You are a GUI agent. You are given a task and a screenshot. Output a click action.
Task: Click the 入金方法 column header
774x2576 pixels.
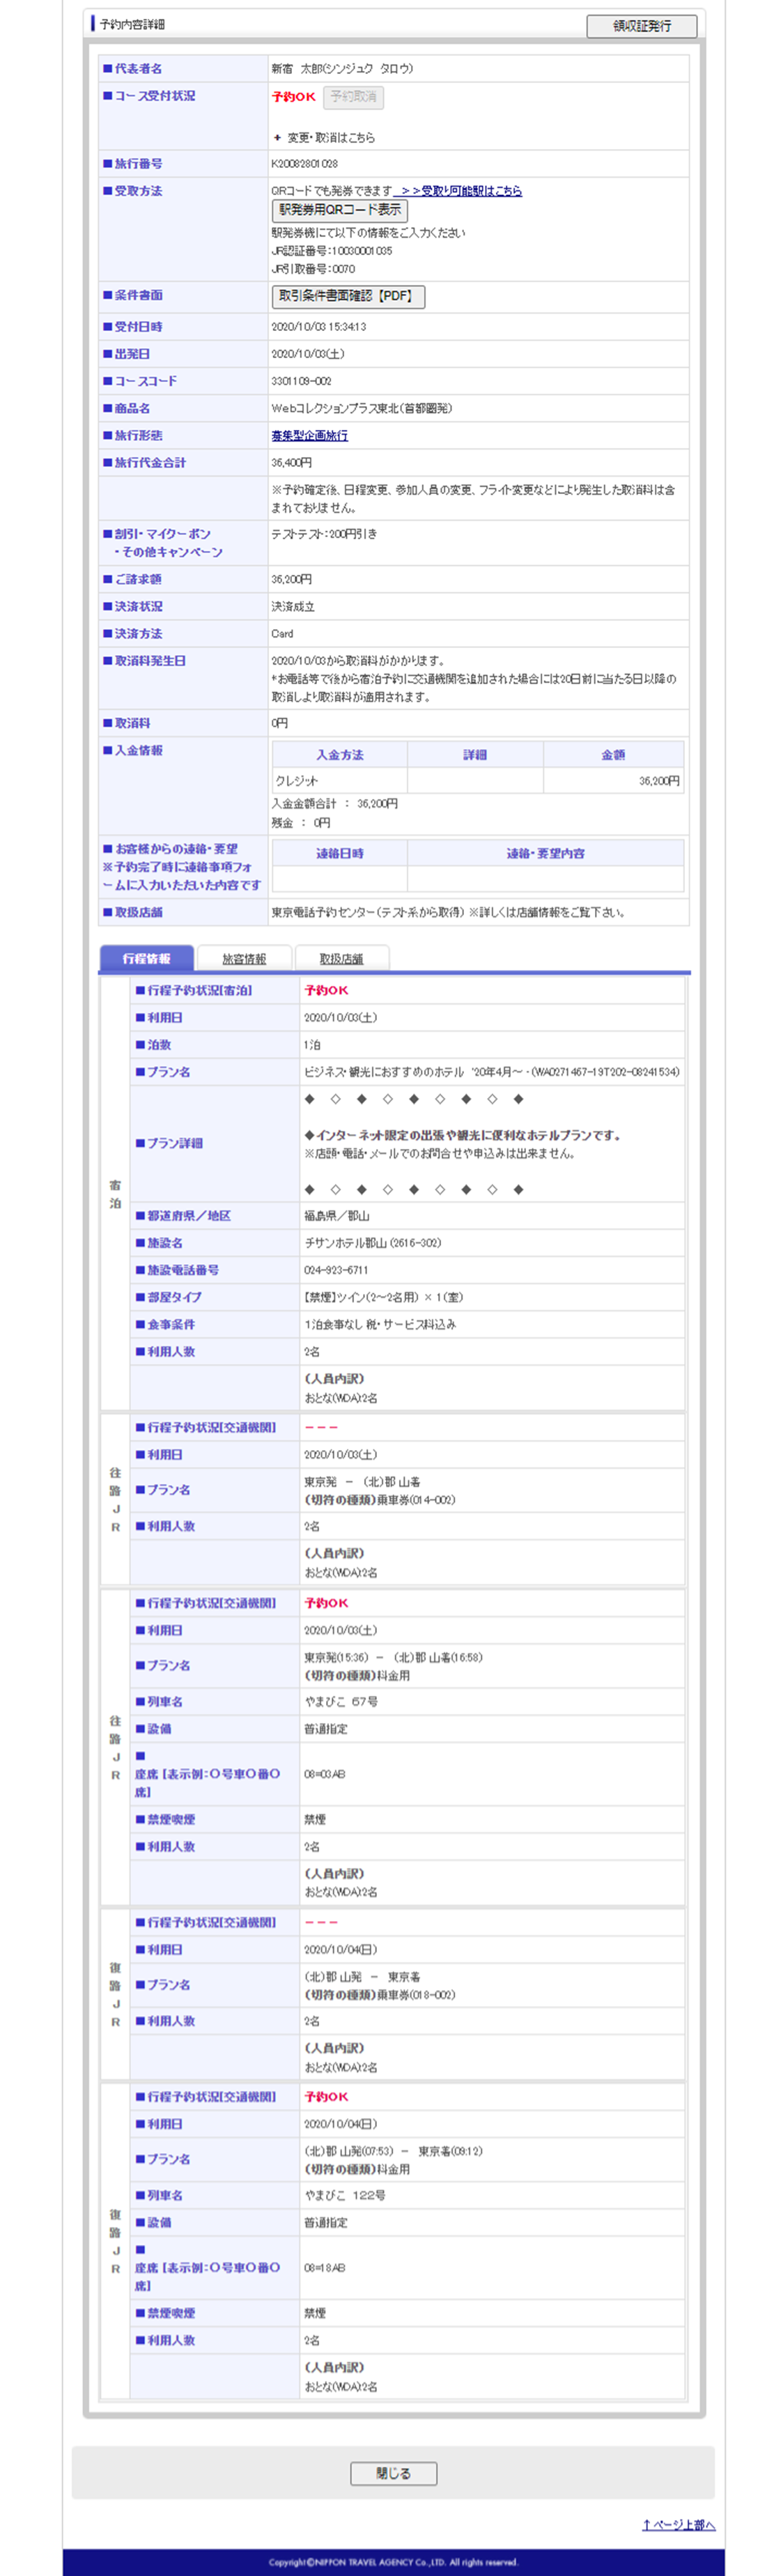[339, 755]
